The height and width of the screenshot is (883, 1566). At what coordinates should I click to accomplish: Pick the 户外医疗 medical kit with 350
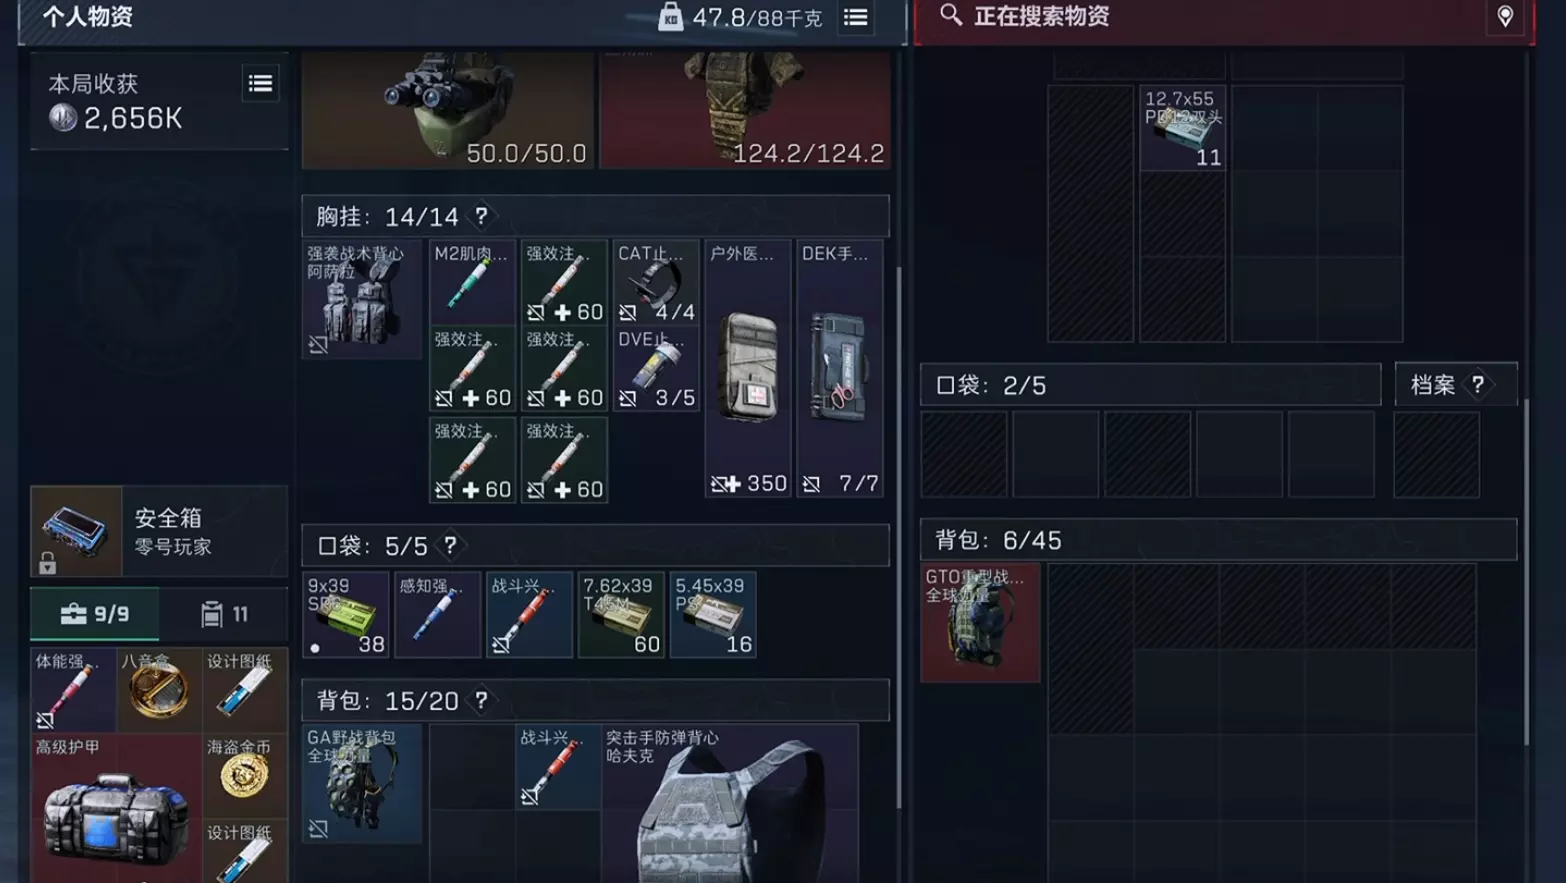pyautogui.click(x=748, y=369)
